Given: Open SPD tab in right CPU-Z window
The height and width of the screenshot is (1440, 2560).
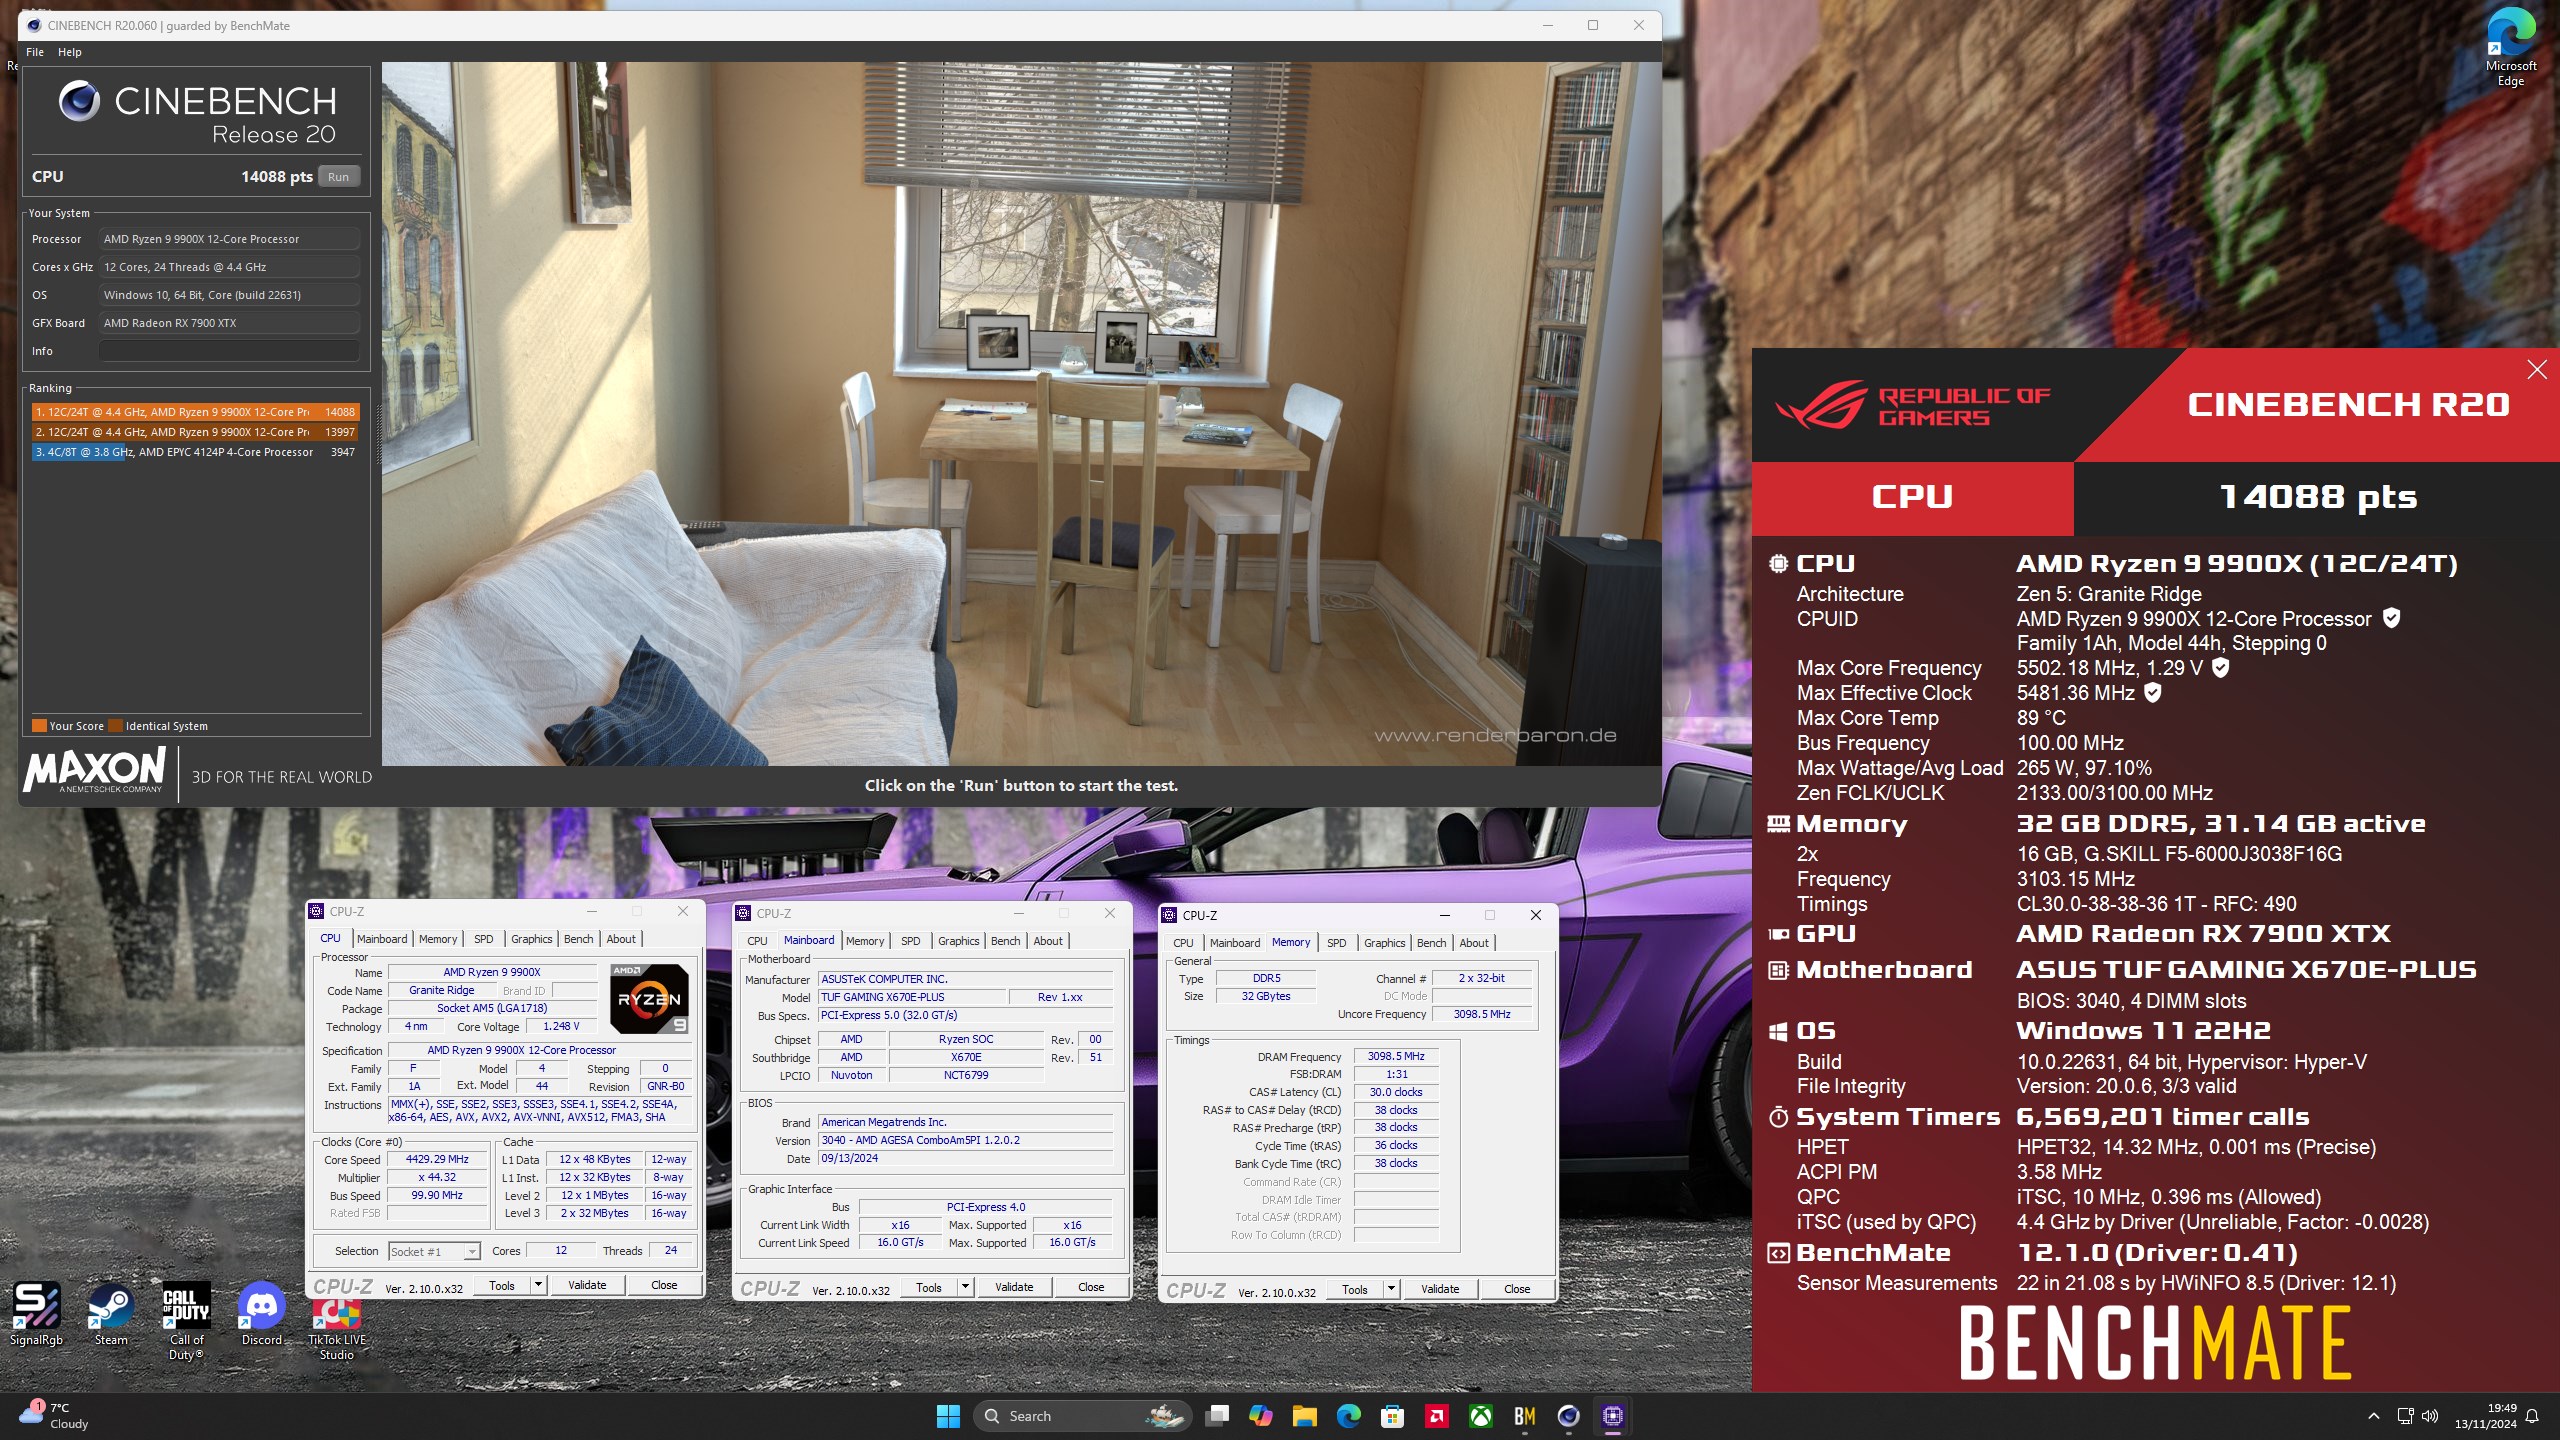Looking at the screenshot, I should (1337, 943).
